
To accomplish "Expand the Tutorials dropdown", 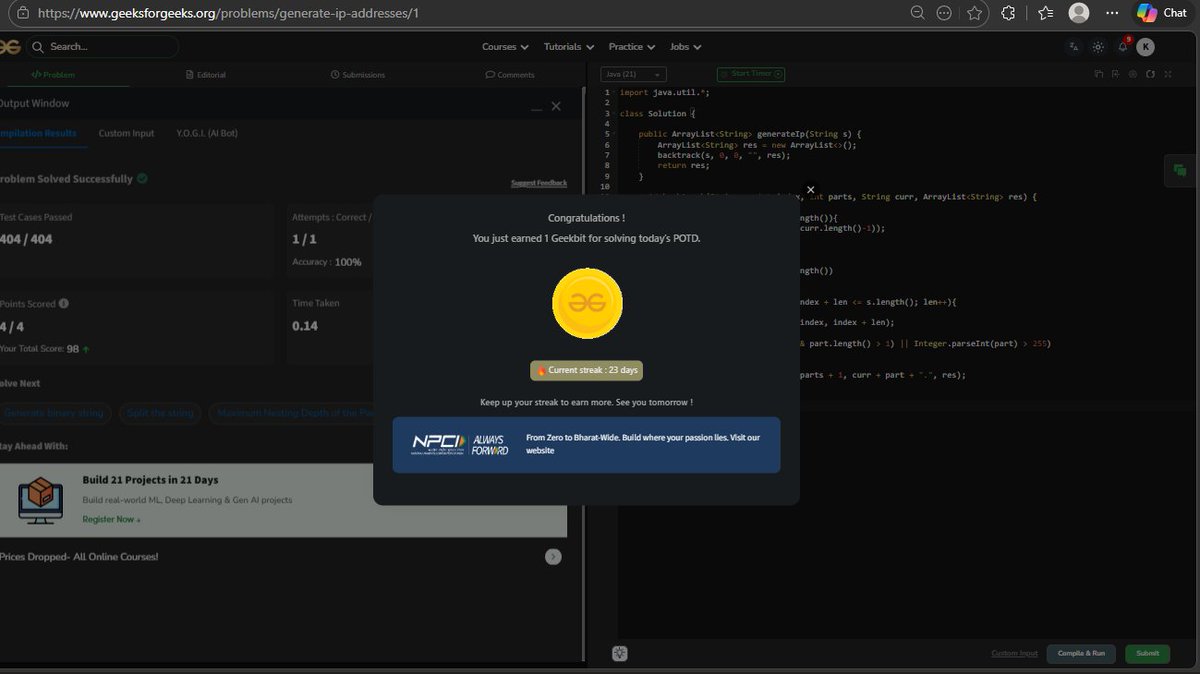I will [569, 47].
